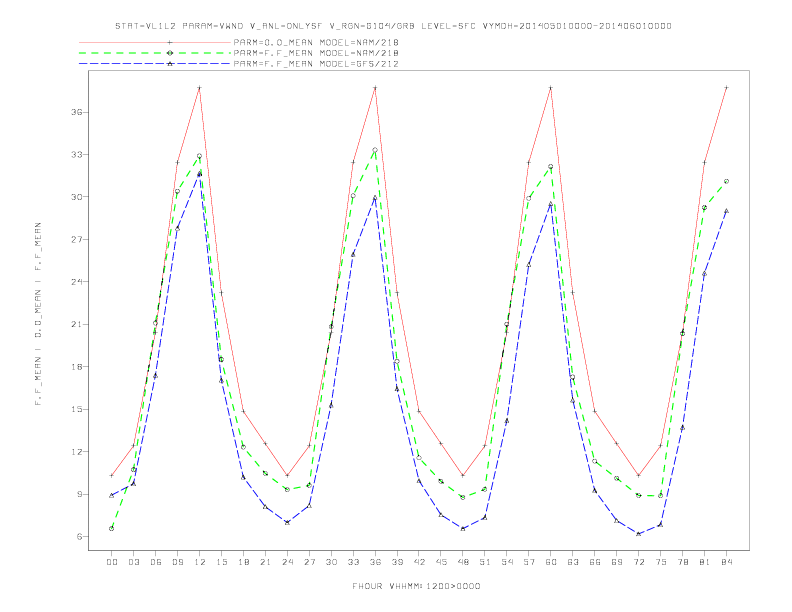Click the 9 tick label on vertical axis
Screen dimensions: 792x612
tap(79, 494)
